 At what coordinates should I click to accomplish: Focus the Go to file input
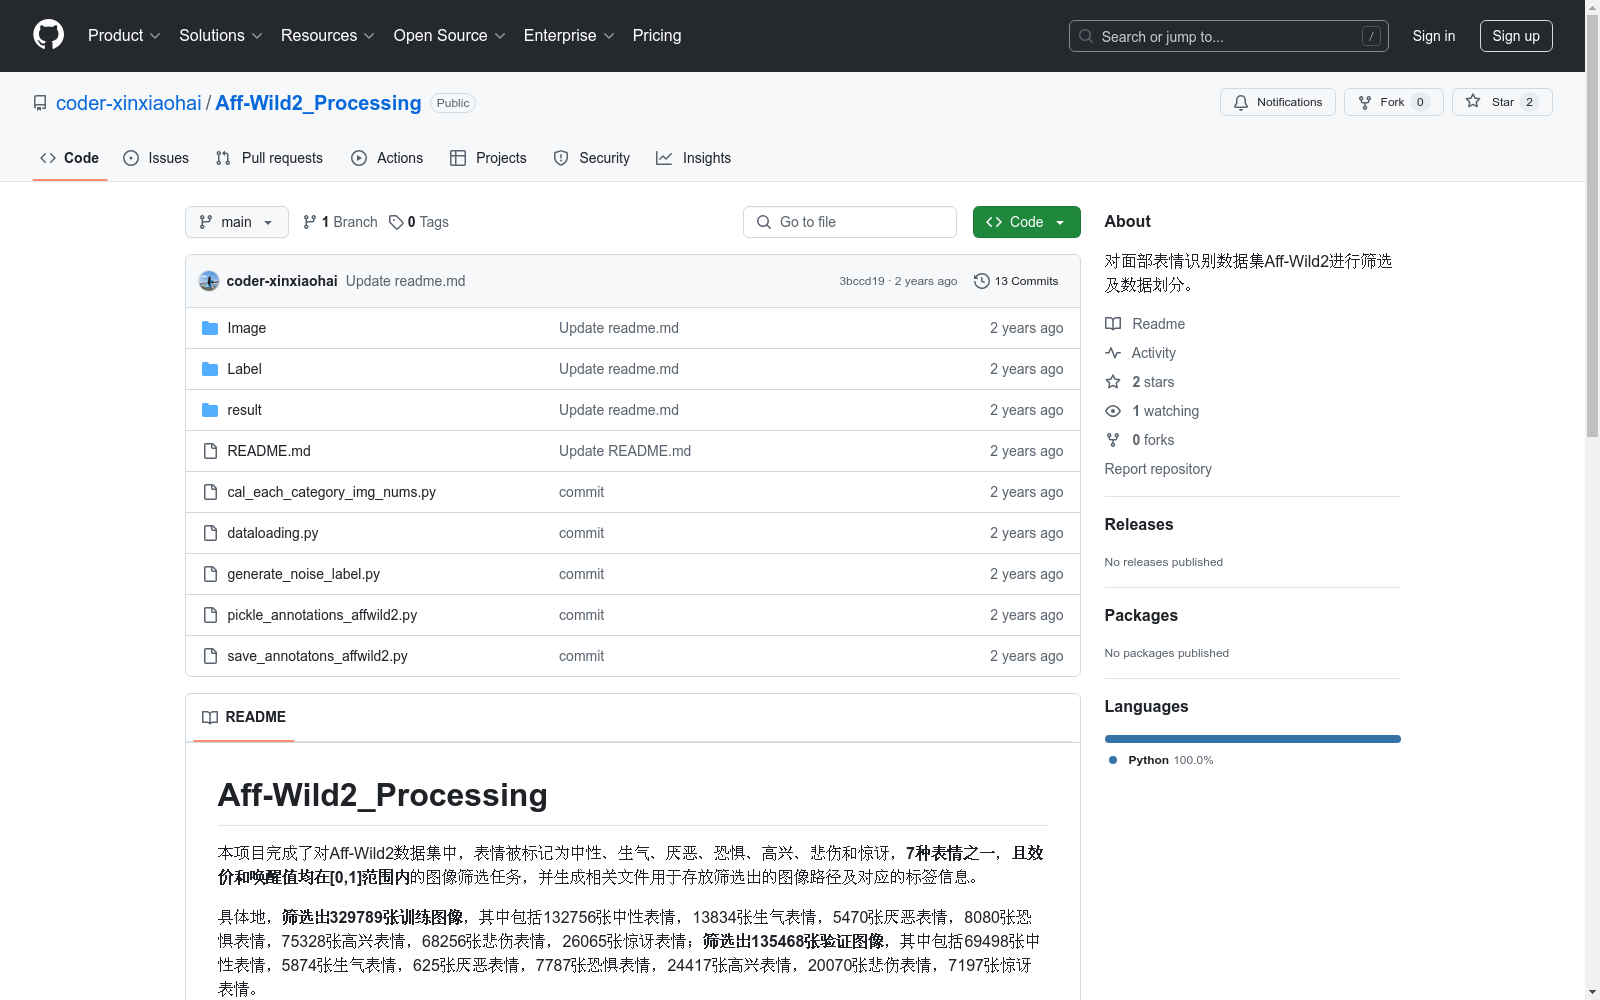pyautogui.click(x=850, y=222)
